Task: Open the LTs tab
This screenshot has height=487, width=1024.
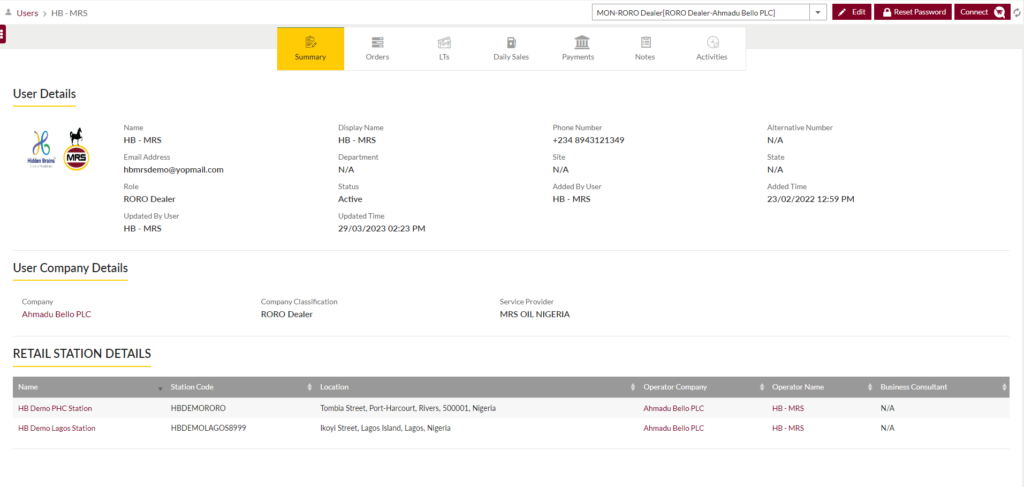Action: [445, 49]
